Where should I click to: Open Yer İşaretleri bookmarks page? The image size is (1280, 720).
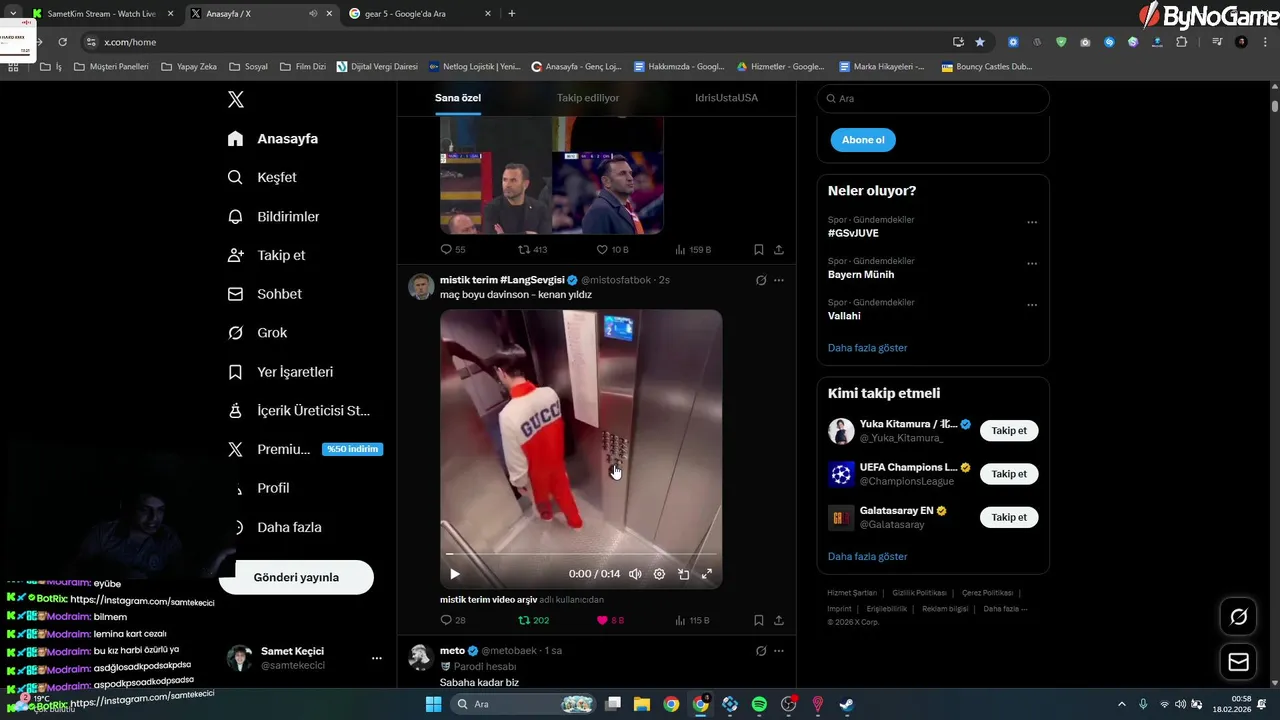280,372
